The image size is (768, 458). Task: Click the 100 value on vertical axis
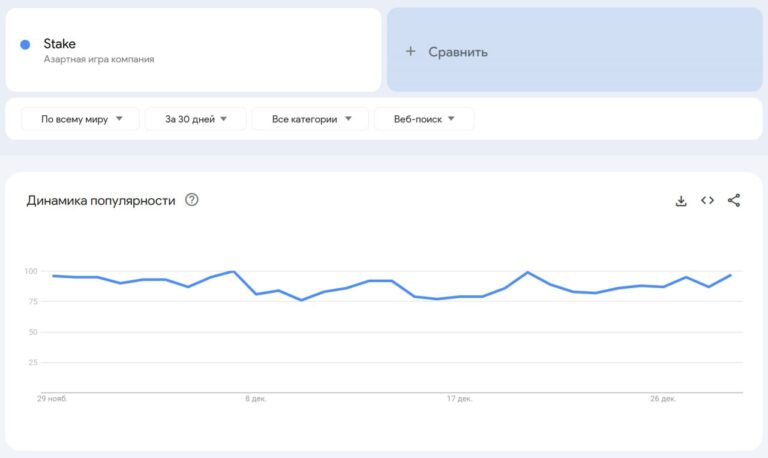click(30, 272)
